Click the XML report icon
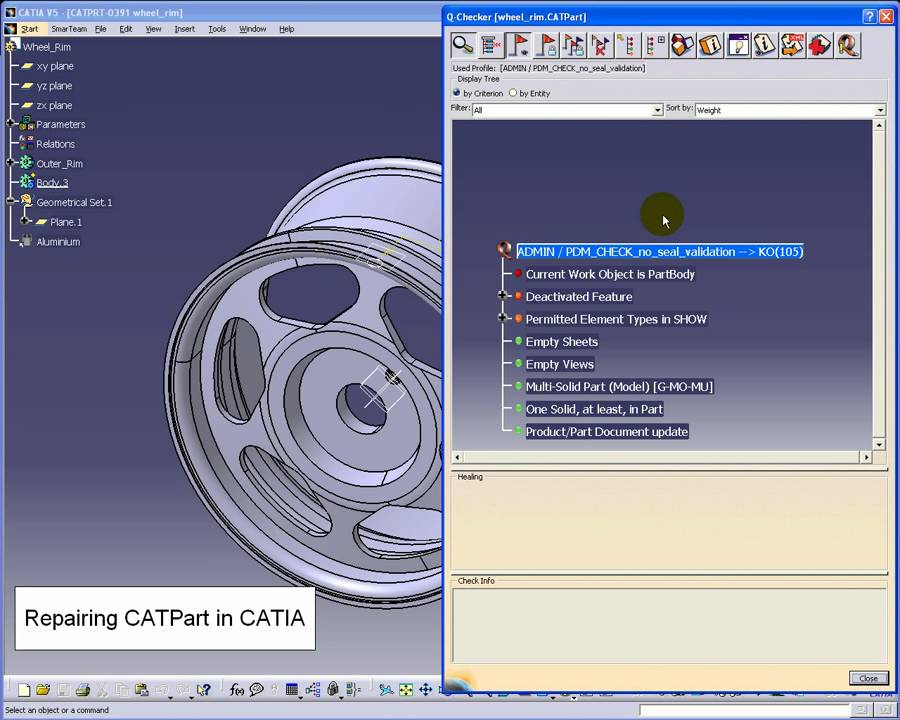The image size is (900, 720). click(793, 45)
